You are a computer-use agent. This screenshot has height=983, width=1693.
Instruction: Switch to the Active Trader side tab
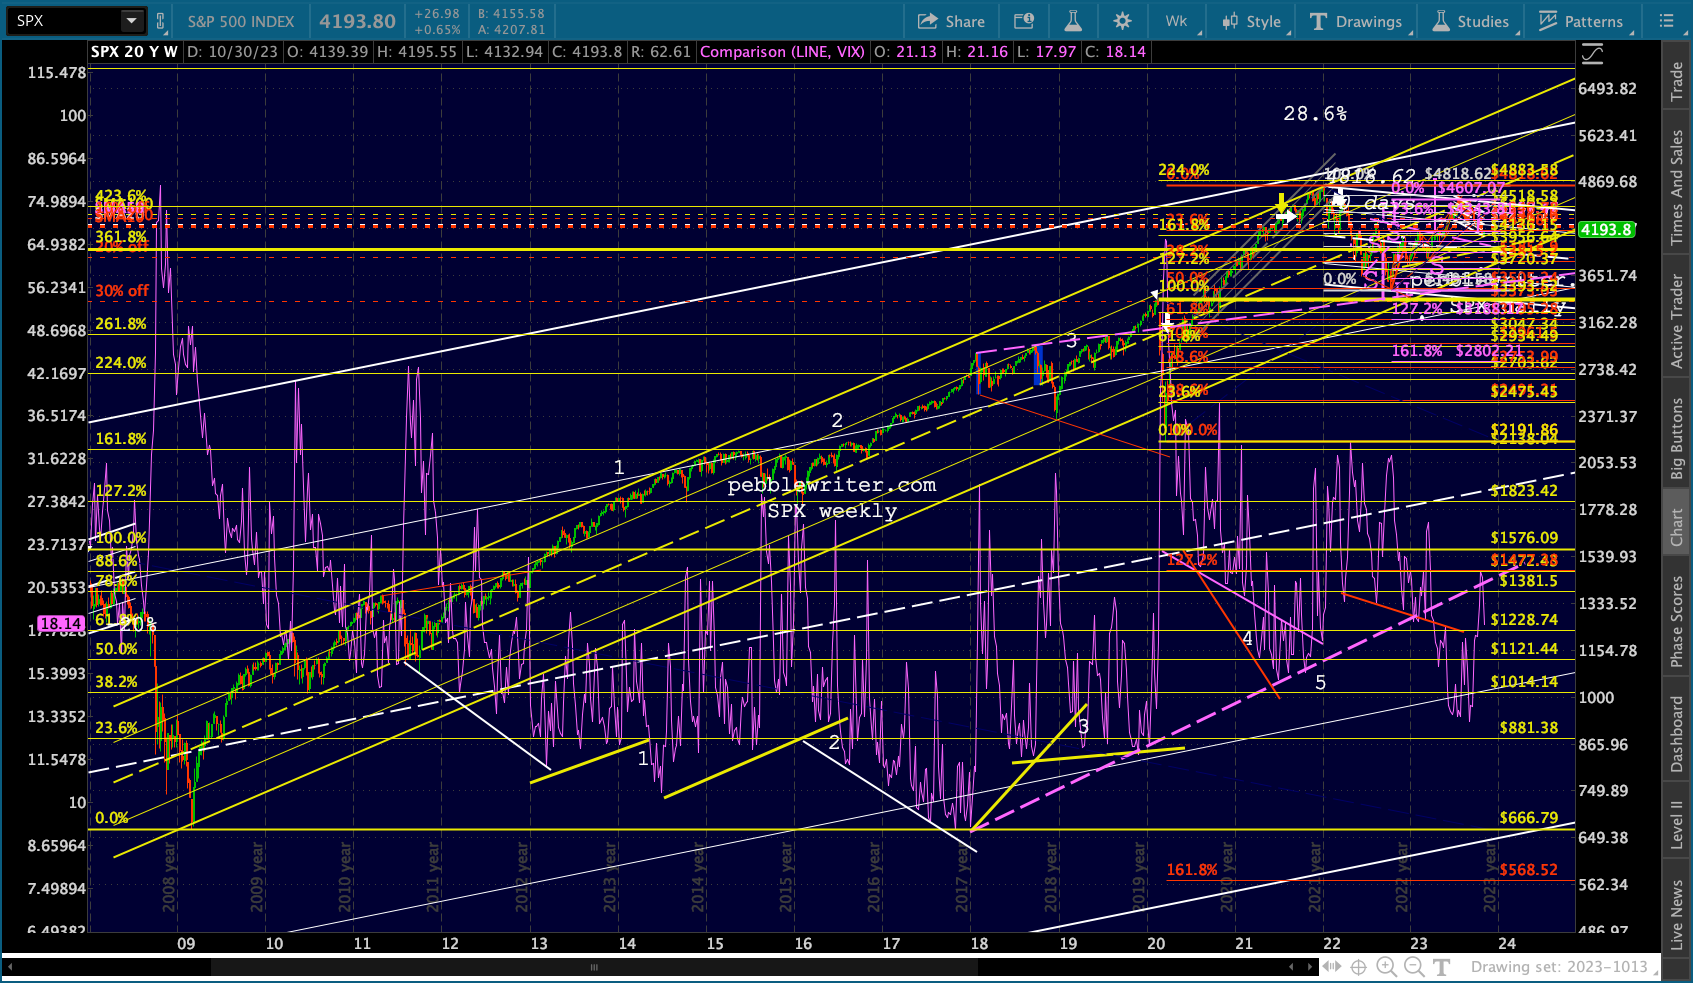[x=1677, y=321]
